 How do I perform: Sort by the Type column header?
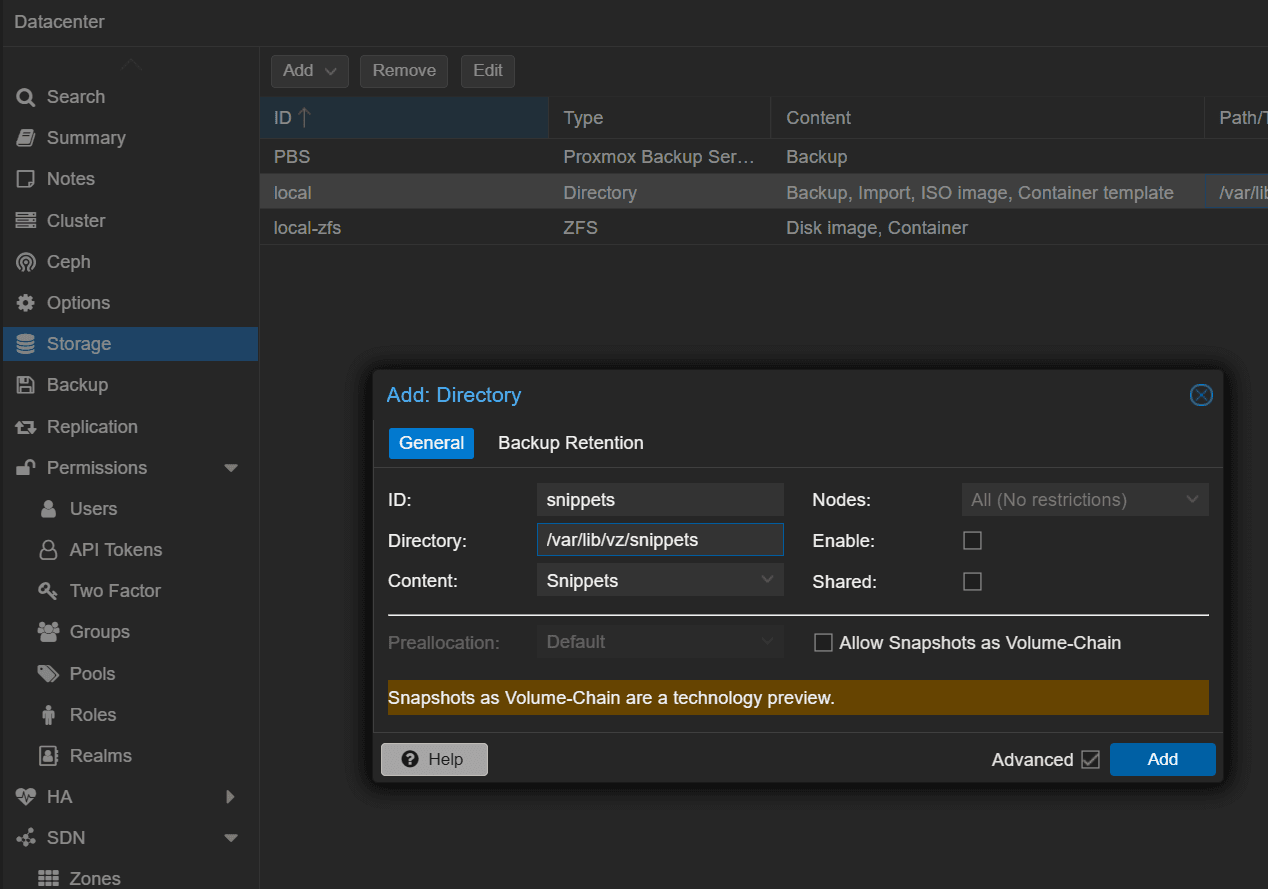click(660, 118)
